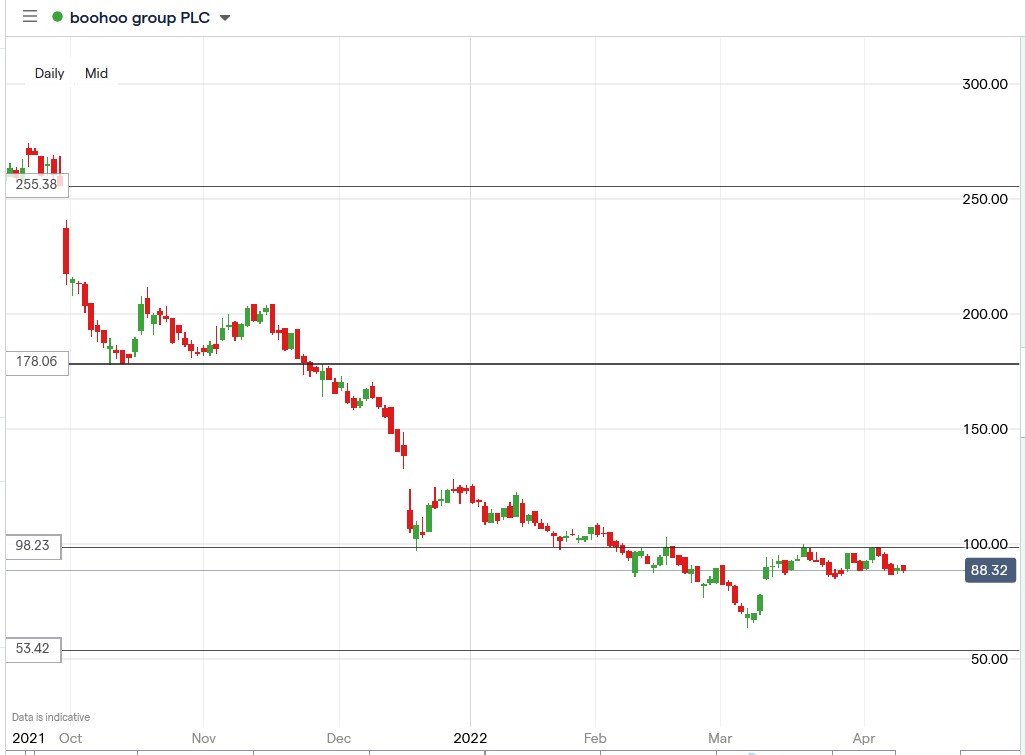Click the 2022 label on the date axis
The height and width of the screenshot is (755, 1025).
pyautogui.click(x=470, y=738)
